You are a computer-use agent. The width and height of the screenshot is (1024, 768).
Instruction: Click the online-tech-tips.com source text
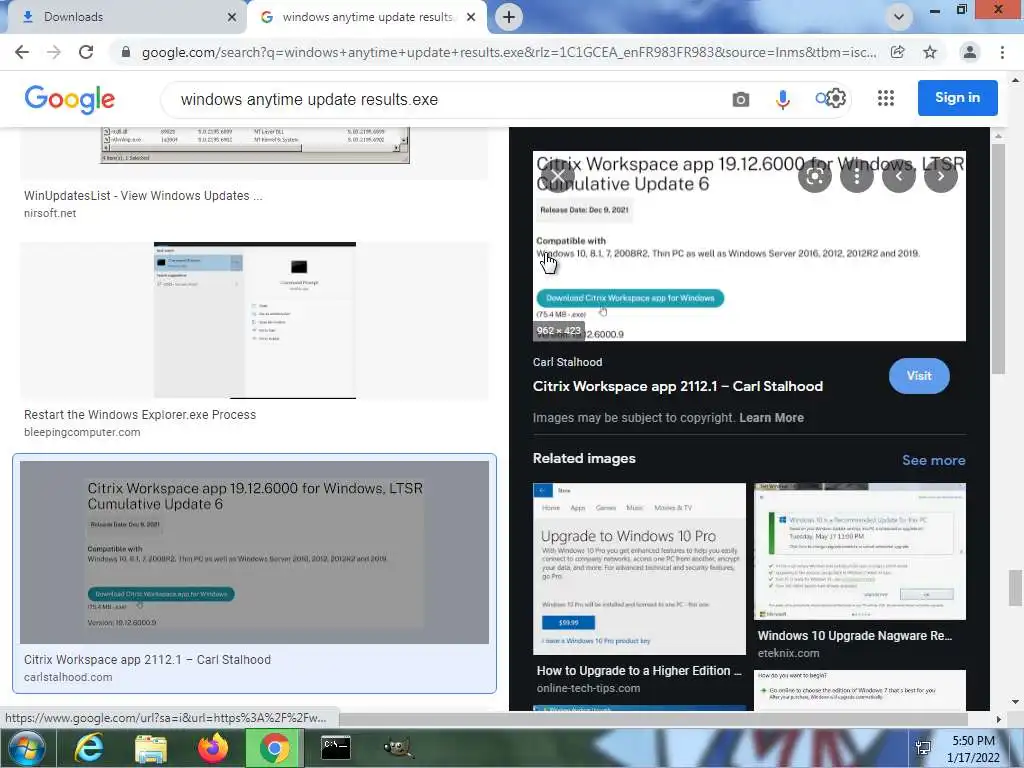click(588, 688)
